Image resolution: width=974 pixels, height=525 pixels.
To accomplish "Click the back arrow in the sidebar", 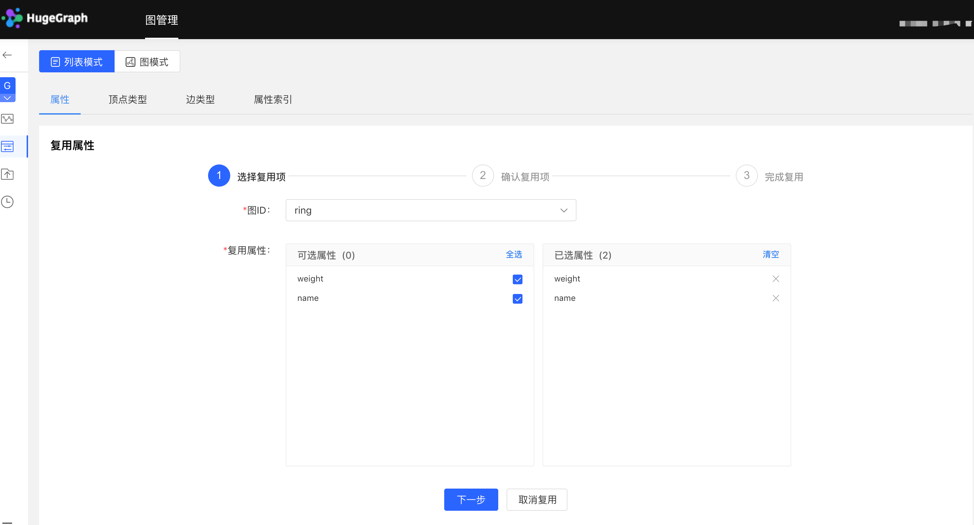I will pyautogui.click(x=8, y=55).
